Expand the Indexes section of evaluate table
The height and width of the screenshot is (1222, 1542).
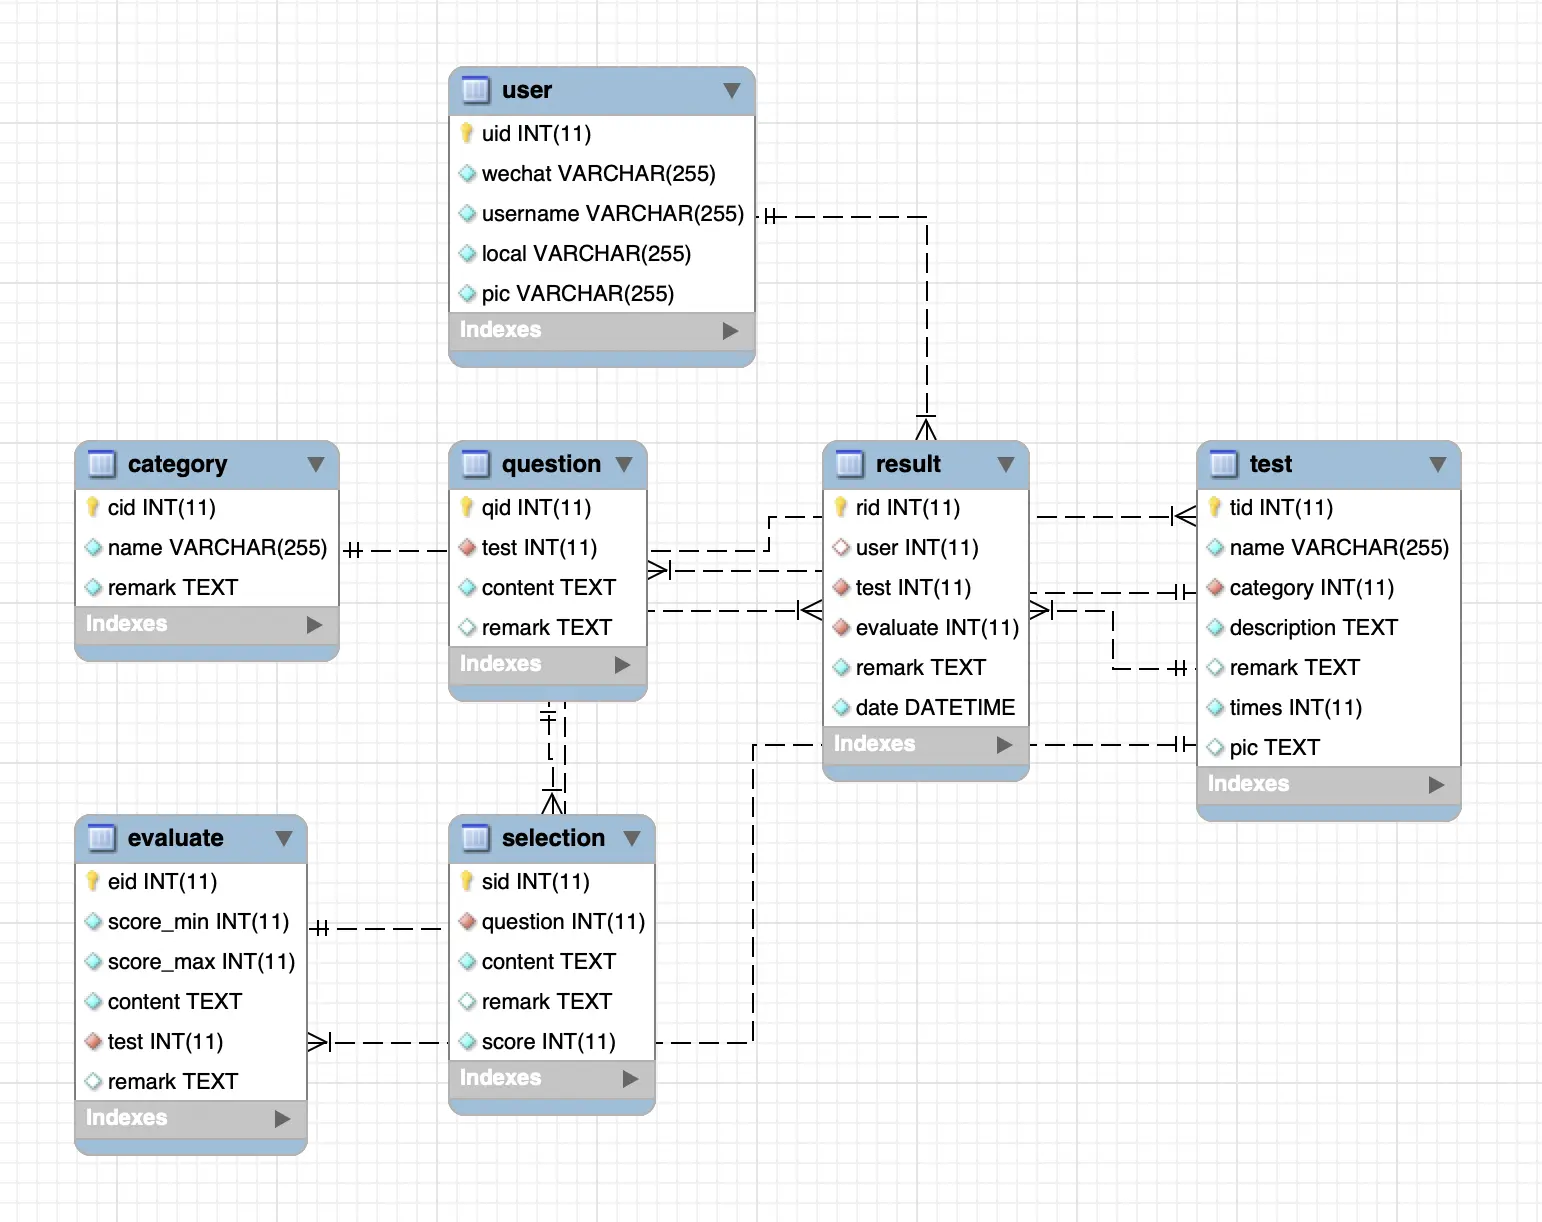click(x=282, y=1118)
